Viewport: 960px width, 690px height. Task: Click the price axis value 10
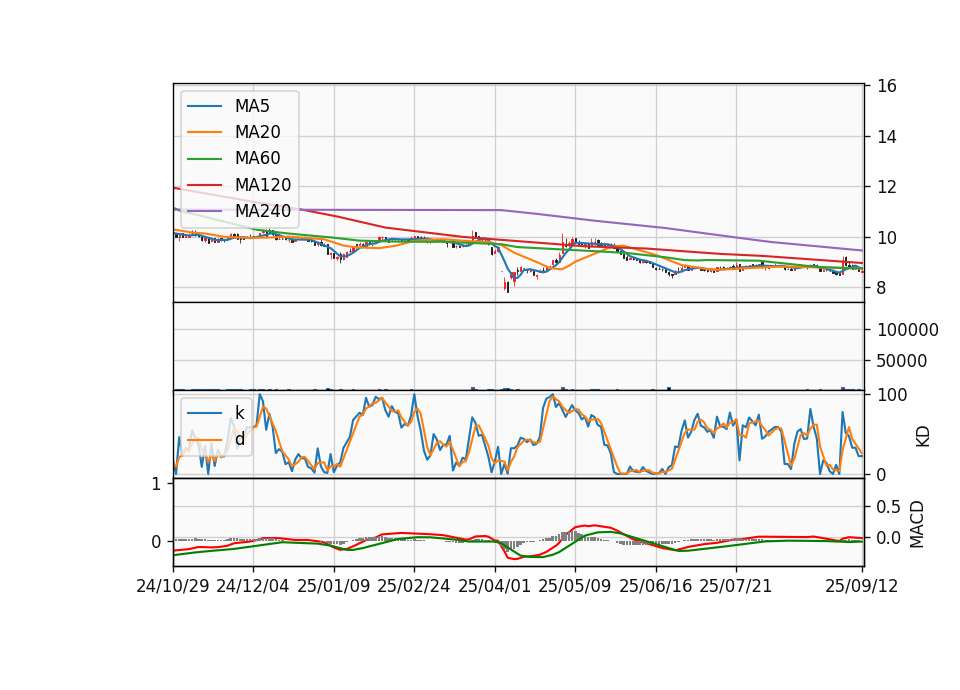887,238
